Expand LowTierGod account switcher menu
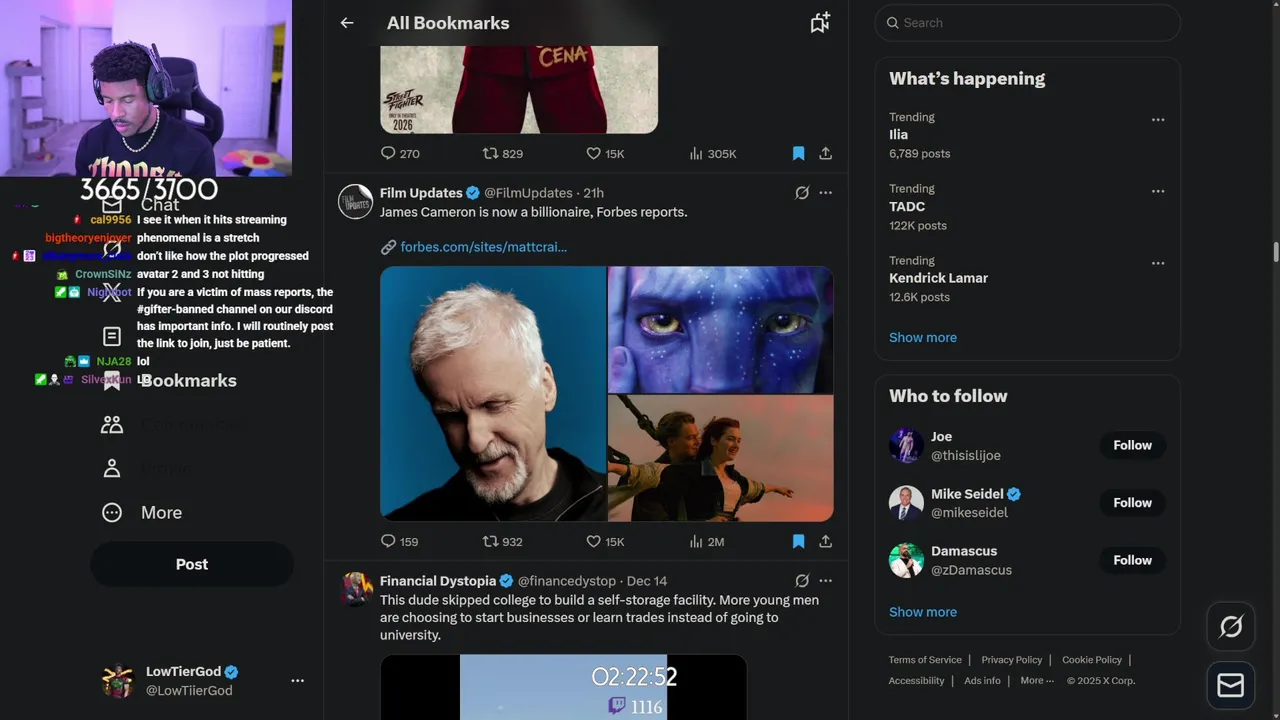 297,681
